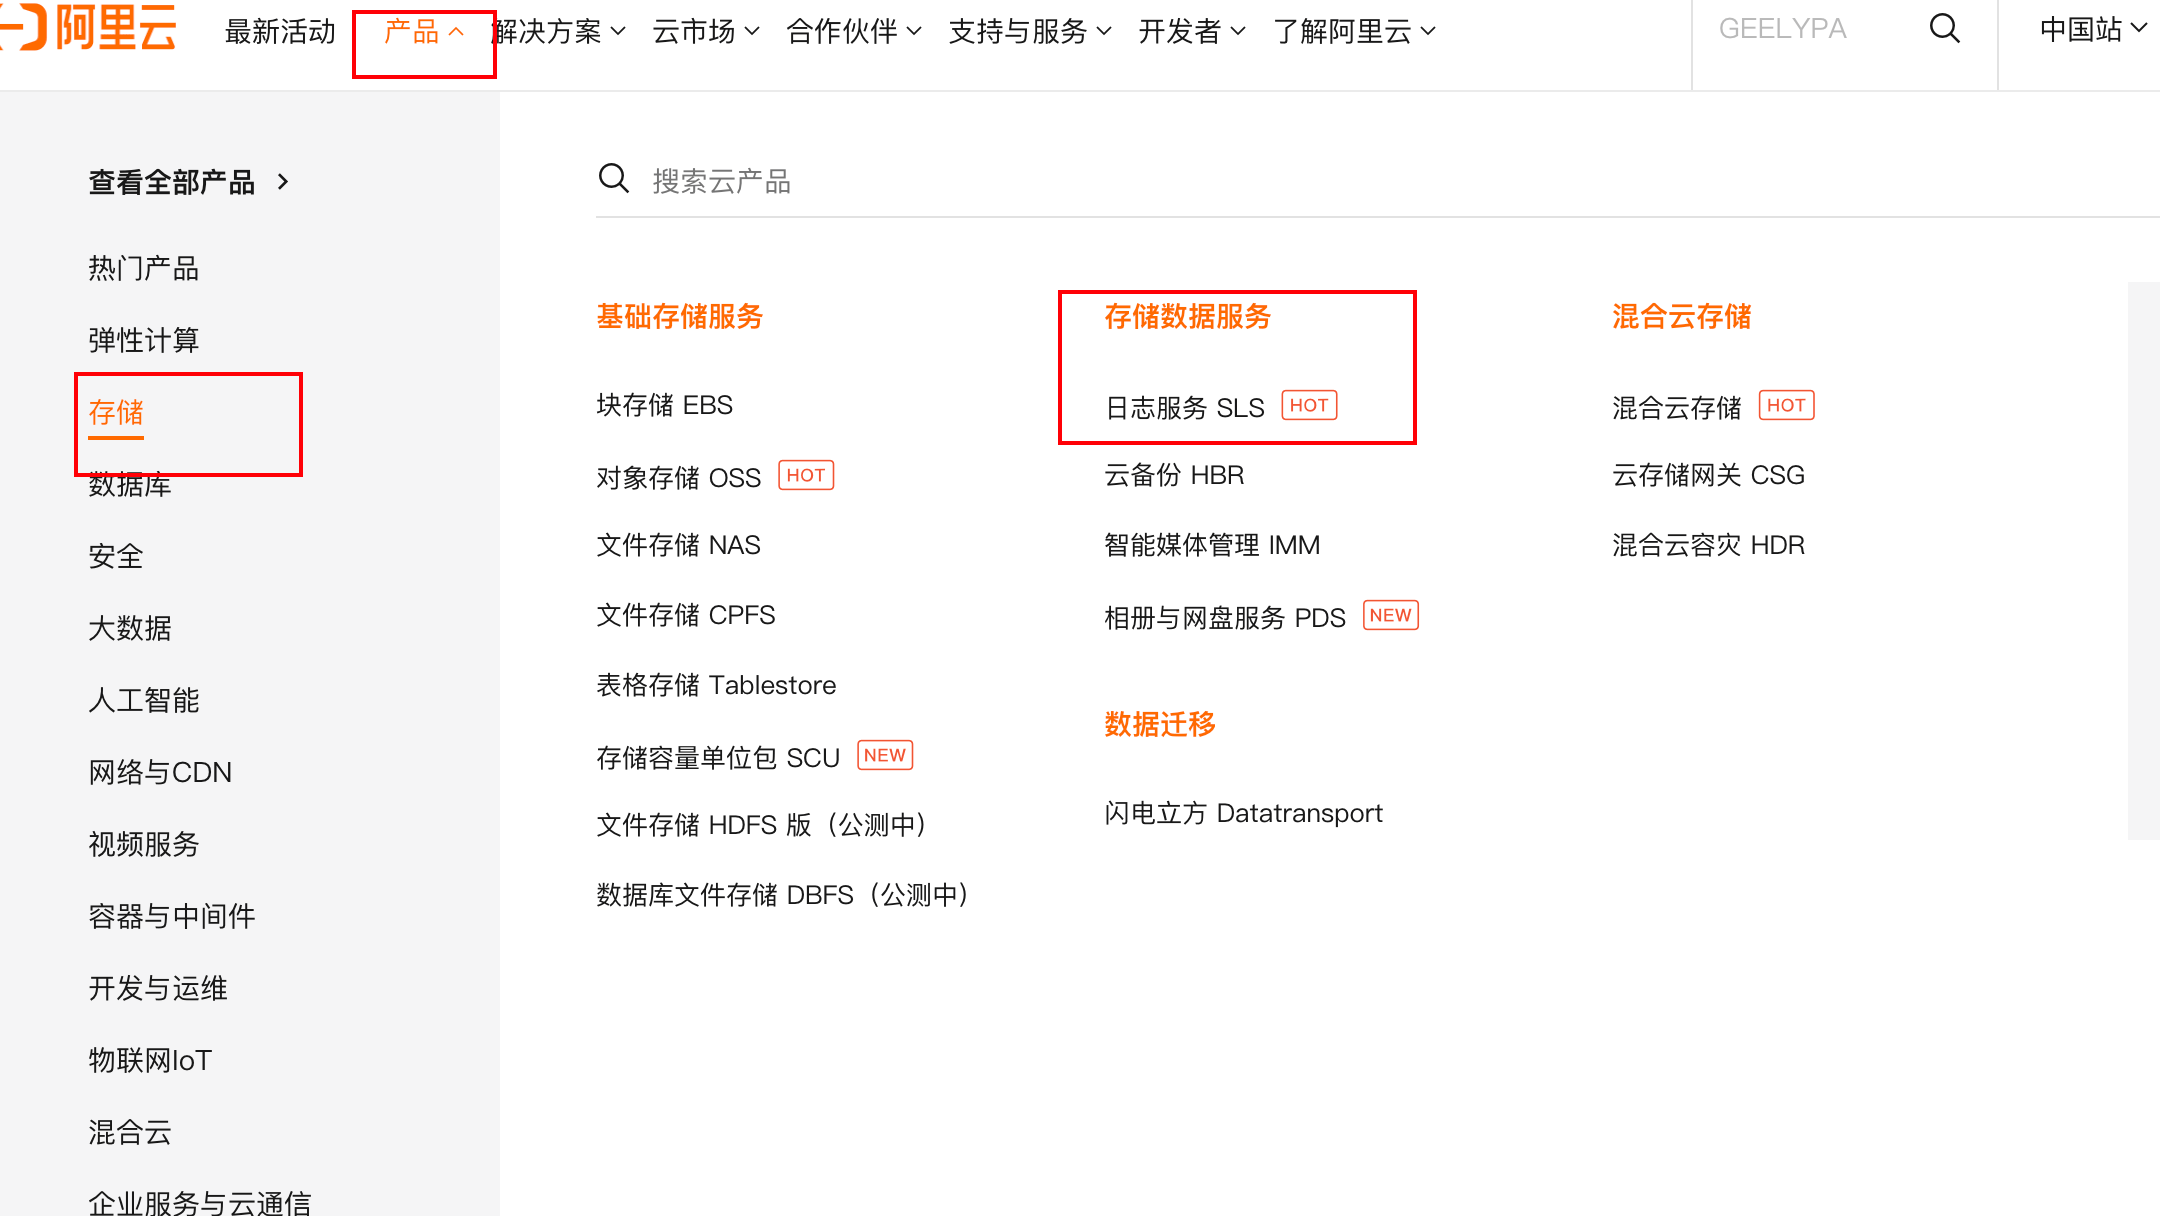
Task: Expand the 了解阿里云 dropdown
Action: [1354, 32]
